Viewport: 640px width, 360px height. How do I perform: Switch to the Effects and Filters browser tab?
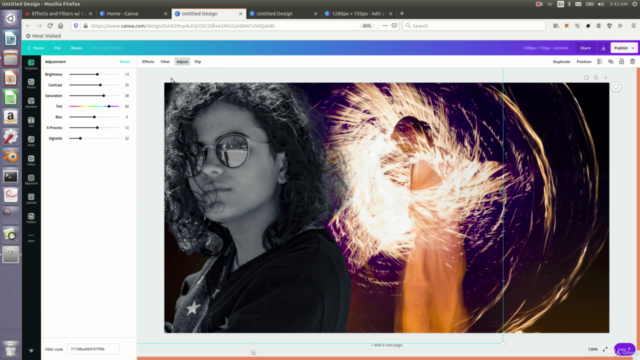[x=58, y=13]
